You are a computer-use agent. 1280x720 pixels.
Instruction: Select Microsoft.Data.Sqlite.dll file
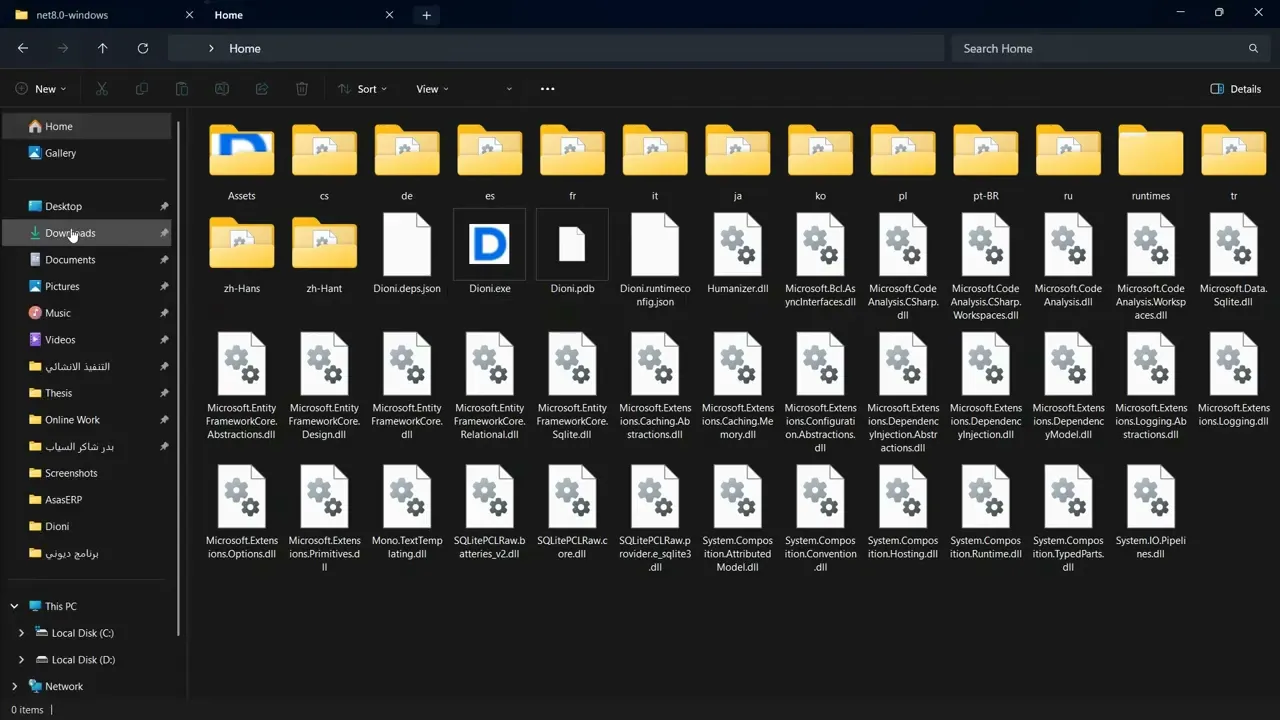tap(1234, 260)
